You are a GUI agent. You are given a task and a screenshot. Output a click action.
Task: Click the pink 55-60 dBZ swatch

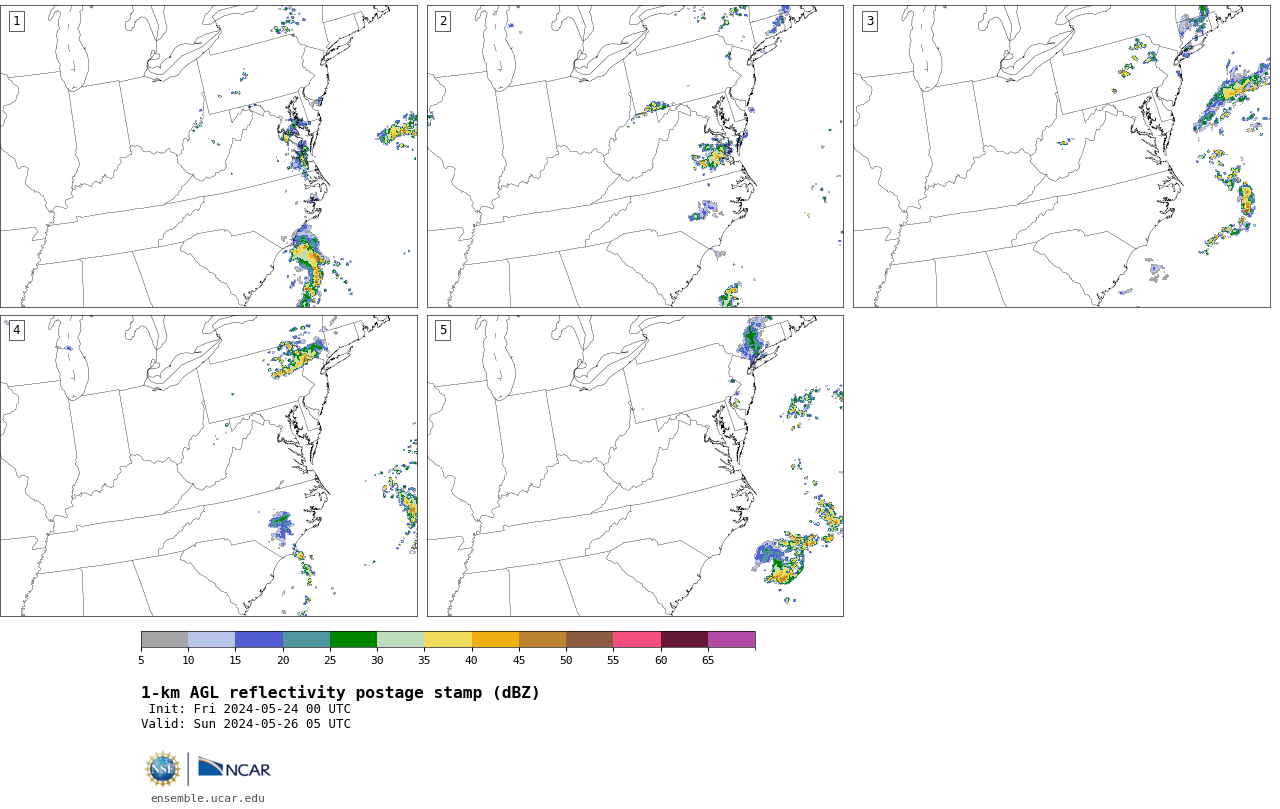pyautogui.click(x=637, y=640)
